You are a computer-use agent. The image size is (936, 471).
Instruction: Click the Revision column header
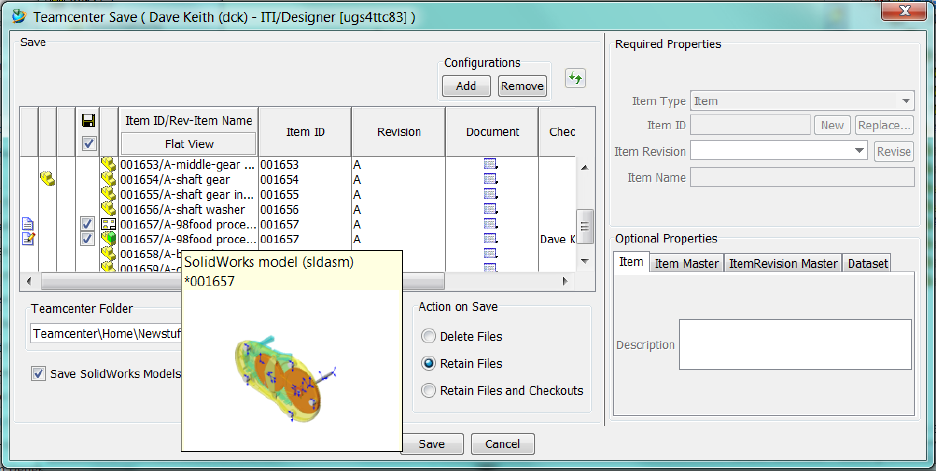point(399,132)
